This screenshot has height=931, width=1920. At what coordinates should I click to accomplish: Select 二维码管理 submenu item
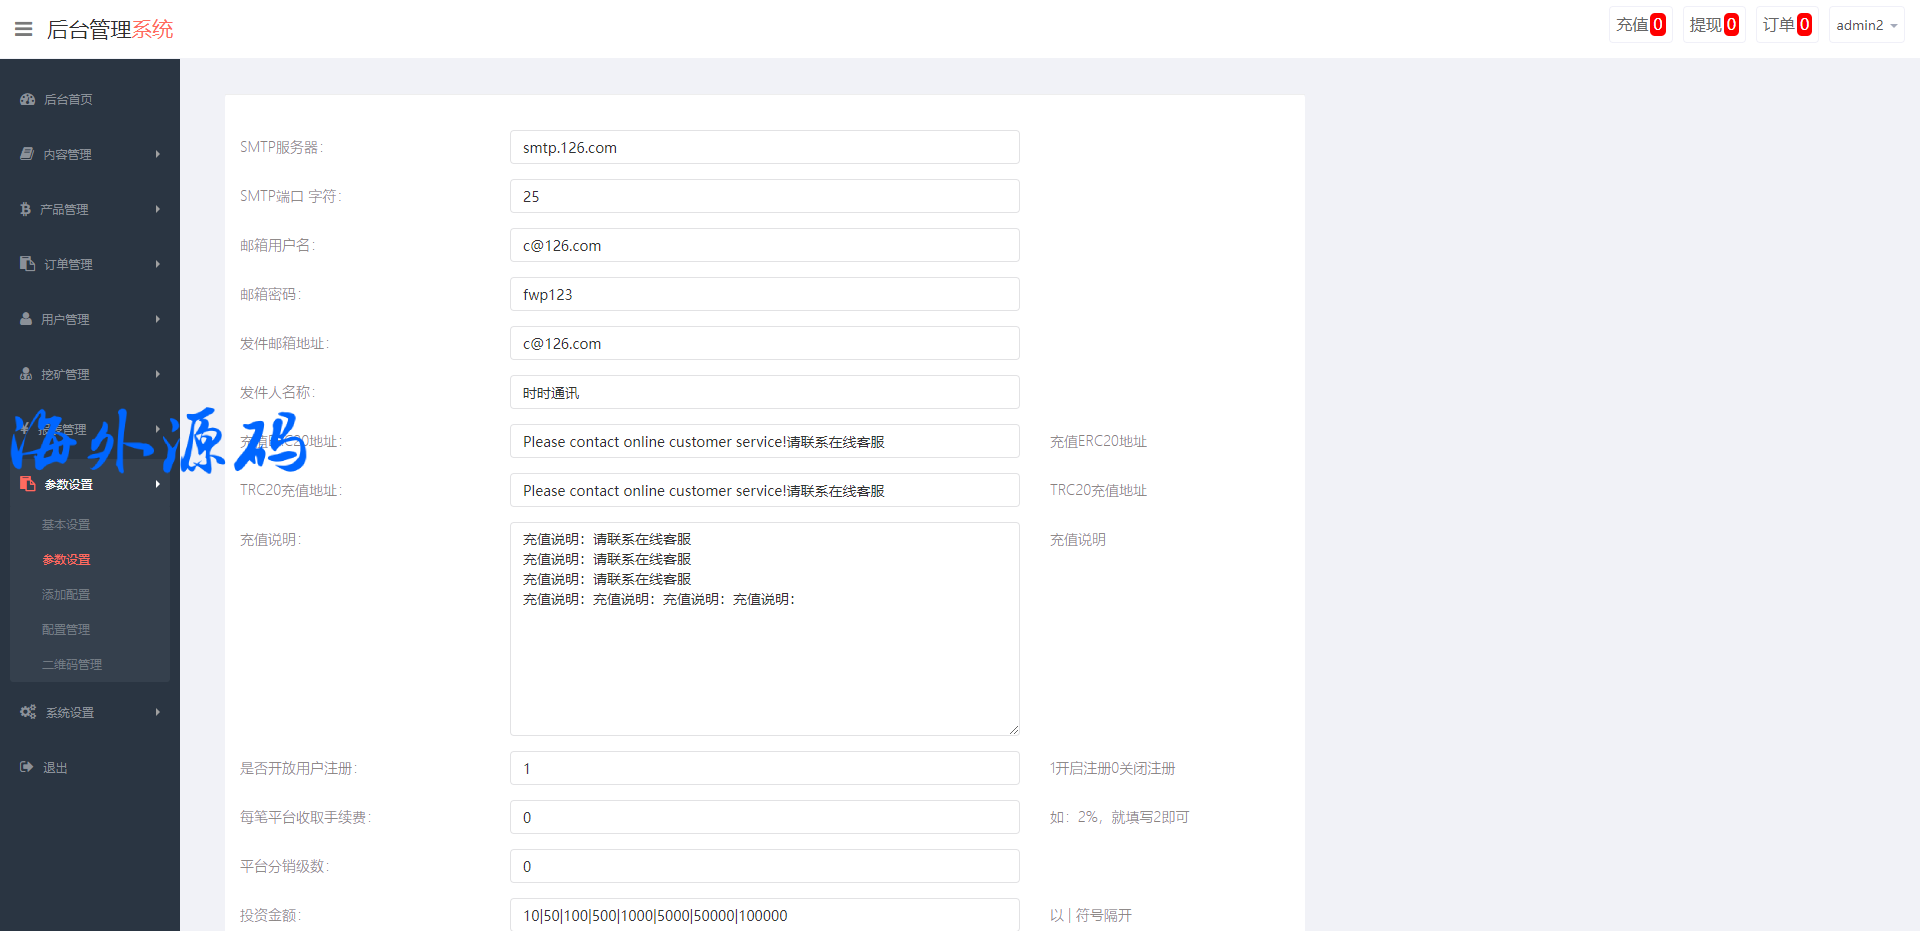pyautogui.click(x=72, y=664)
